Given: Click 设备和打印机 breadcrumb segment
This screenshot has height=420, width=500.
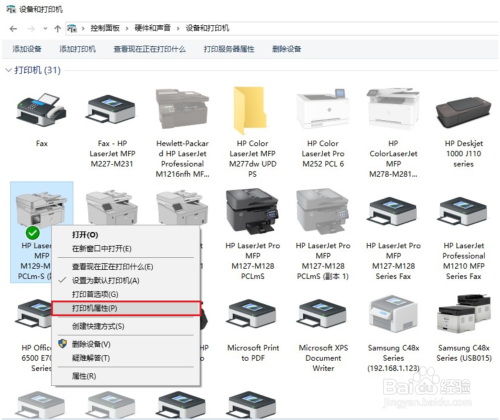Looking at the screenshot, I should [207, 28].
